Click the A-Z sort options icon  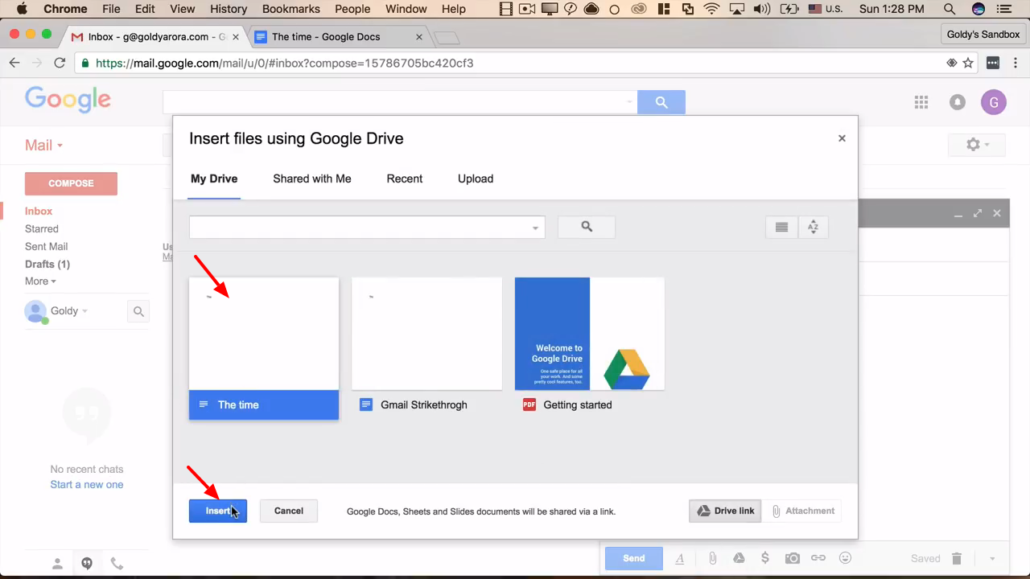(x=813, y=227)
